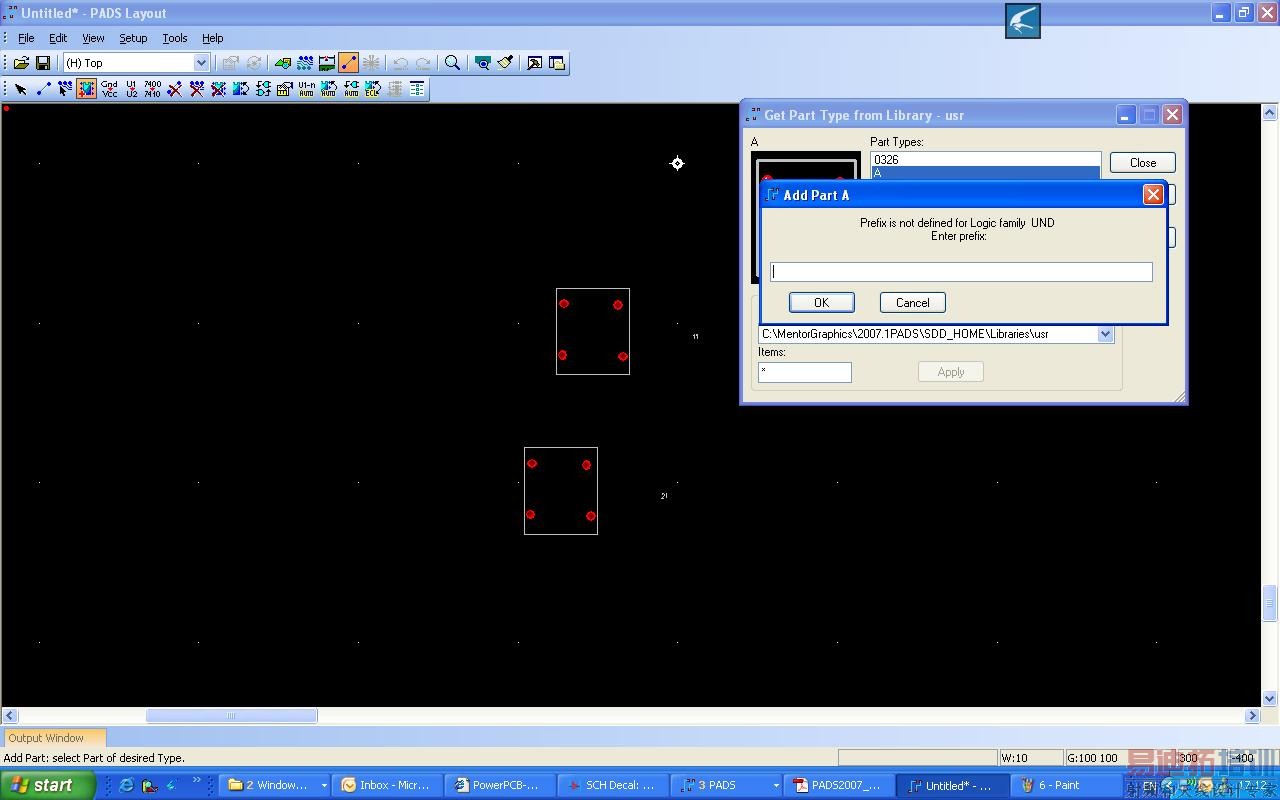Image resolution: width=1280 pixels, height=800 pixels.
Task: Click the Auto Swap Pin icon
Action: 329,89
